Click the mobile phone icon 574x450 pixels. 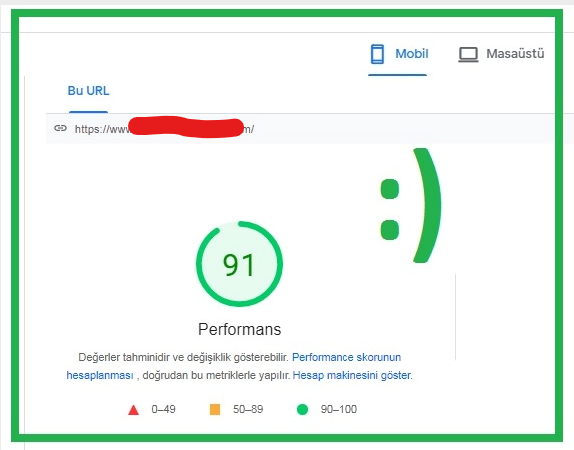point(377,54)
